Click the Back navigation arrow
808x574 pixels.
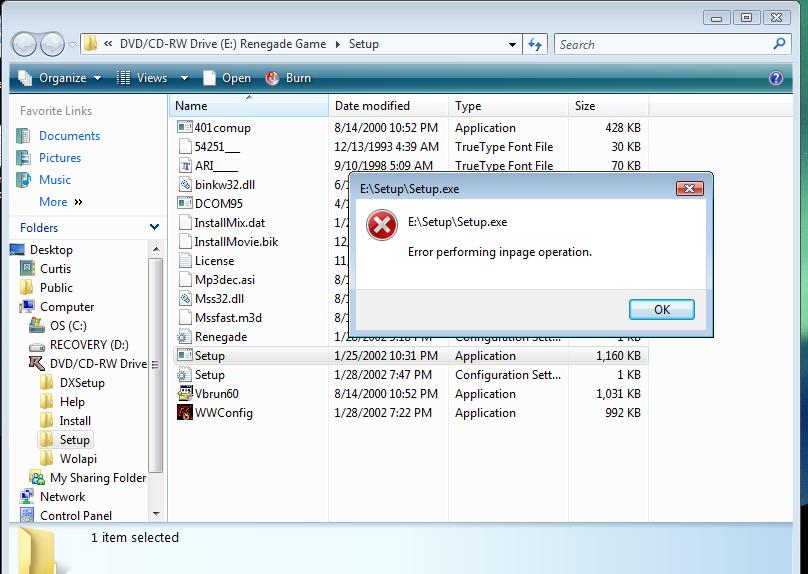25,44
